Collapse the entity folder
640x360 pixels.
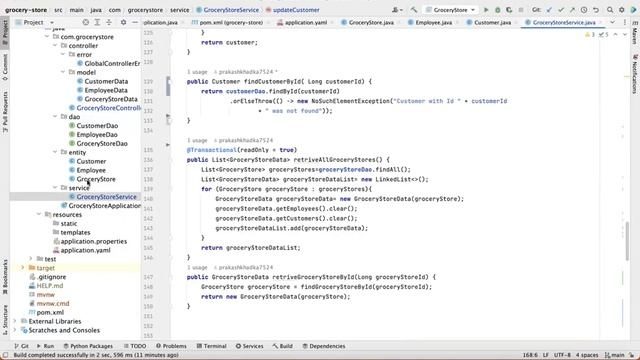(55, 152)
